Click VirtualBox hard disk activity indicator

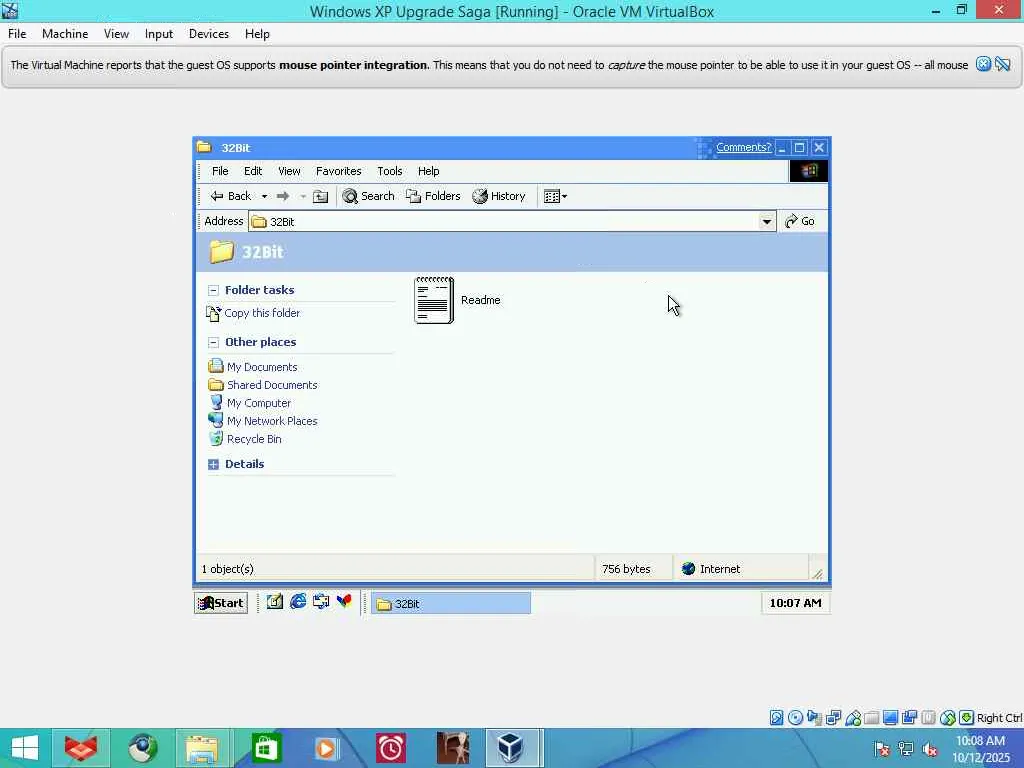776,718
